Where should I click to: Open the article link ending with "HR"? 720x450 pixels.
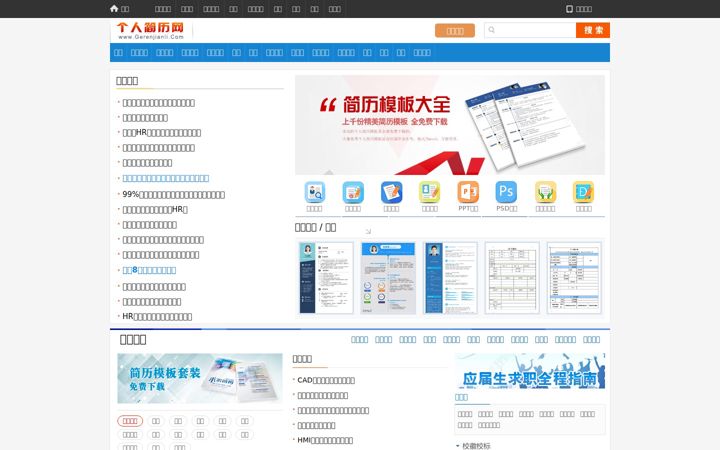[x=155, y=210]
